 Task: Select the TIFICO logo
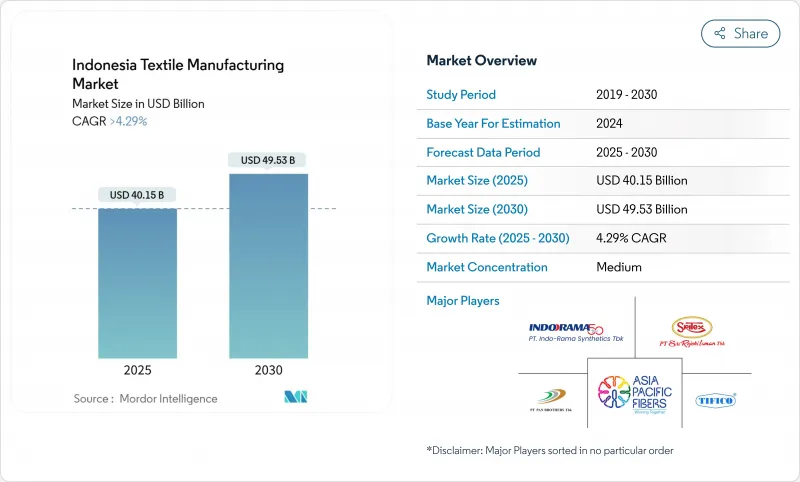pyautogui.click(x=715, y=400)
